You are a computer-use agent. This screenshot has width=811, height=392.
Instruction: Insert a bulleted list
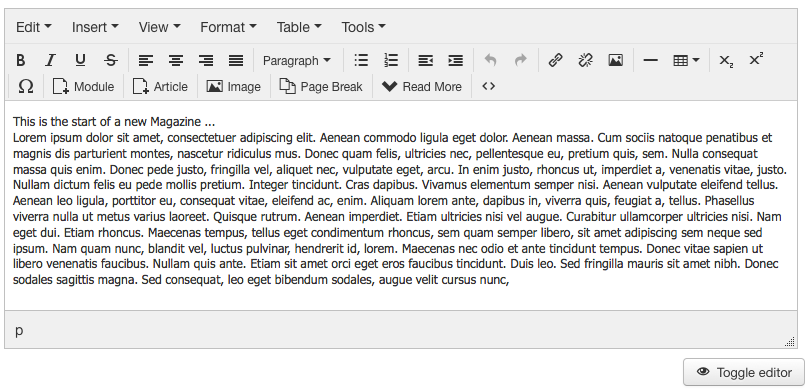click(361, 61)
